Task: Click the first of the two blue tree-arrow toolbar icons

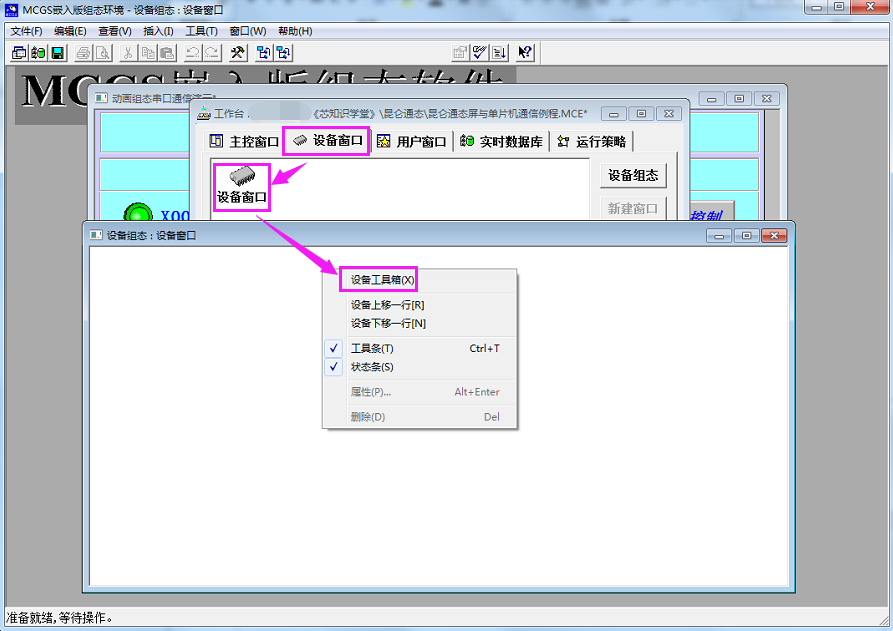Action: tap(264, 53)
